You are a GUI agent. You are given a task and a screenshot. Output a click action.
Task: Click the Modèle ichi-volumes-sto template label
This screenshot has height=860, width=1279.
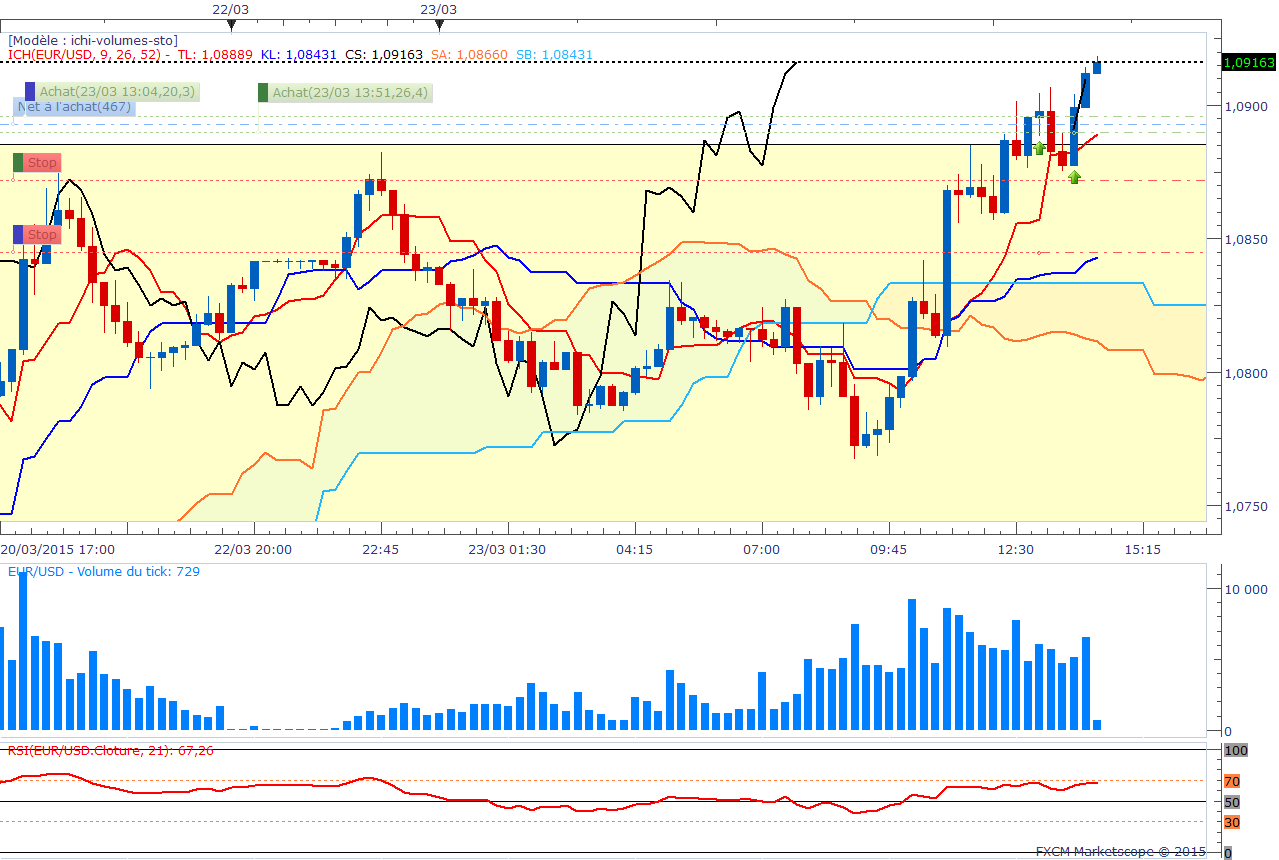93,40
